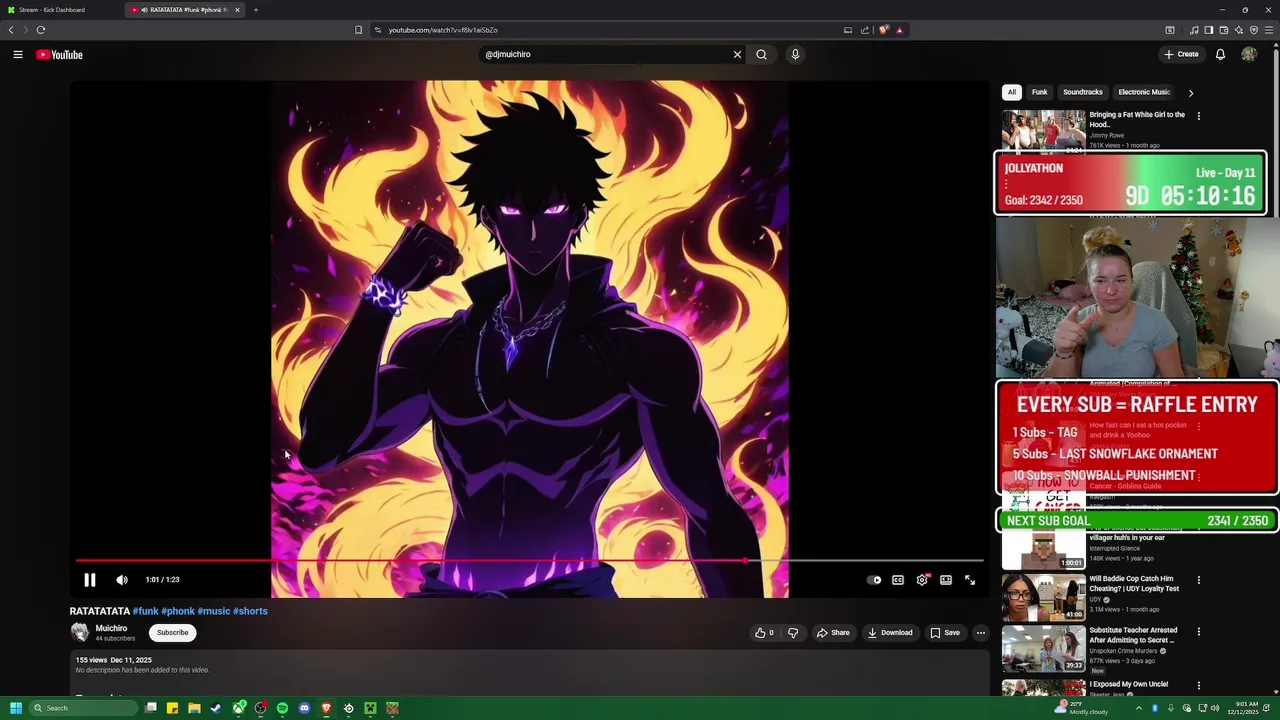Open the Windows Start menu
This screenshot has height=720, width=1280.
coord(16,708)
